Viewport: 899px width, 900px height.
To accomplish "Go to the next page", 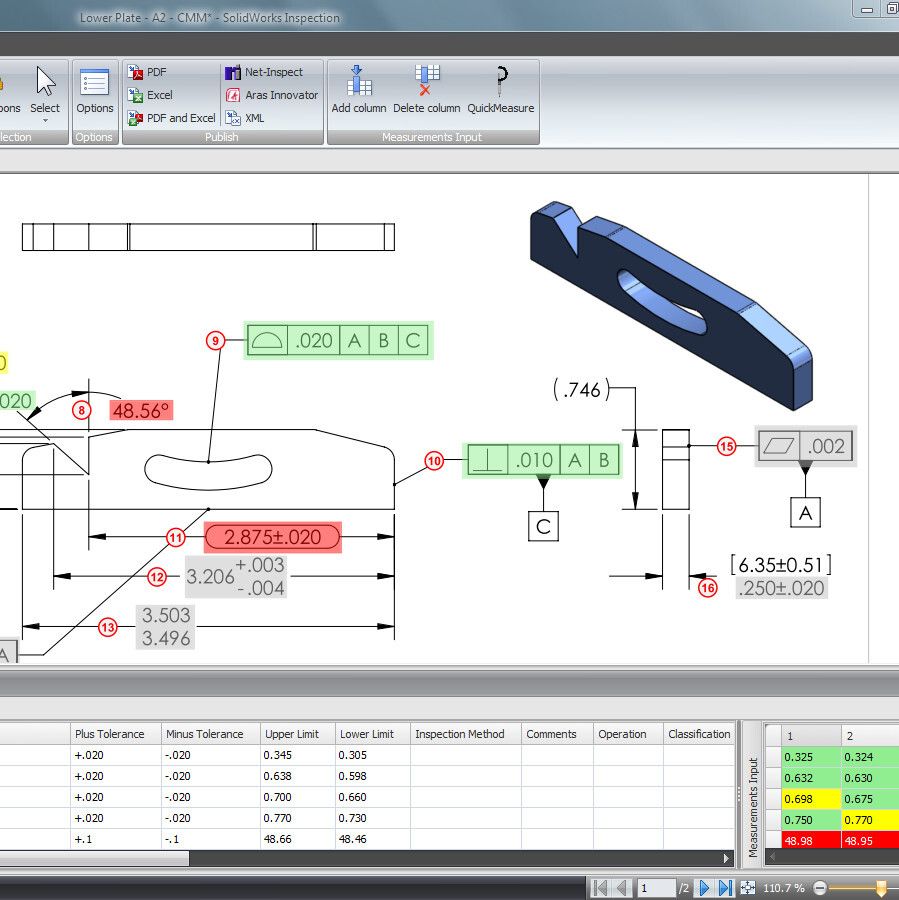I will click(x=704, y=888).
